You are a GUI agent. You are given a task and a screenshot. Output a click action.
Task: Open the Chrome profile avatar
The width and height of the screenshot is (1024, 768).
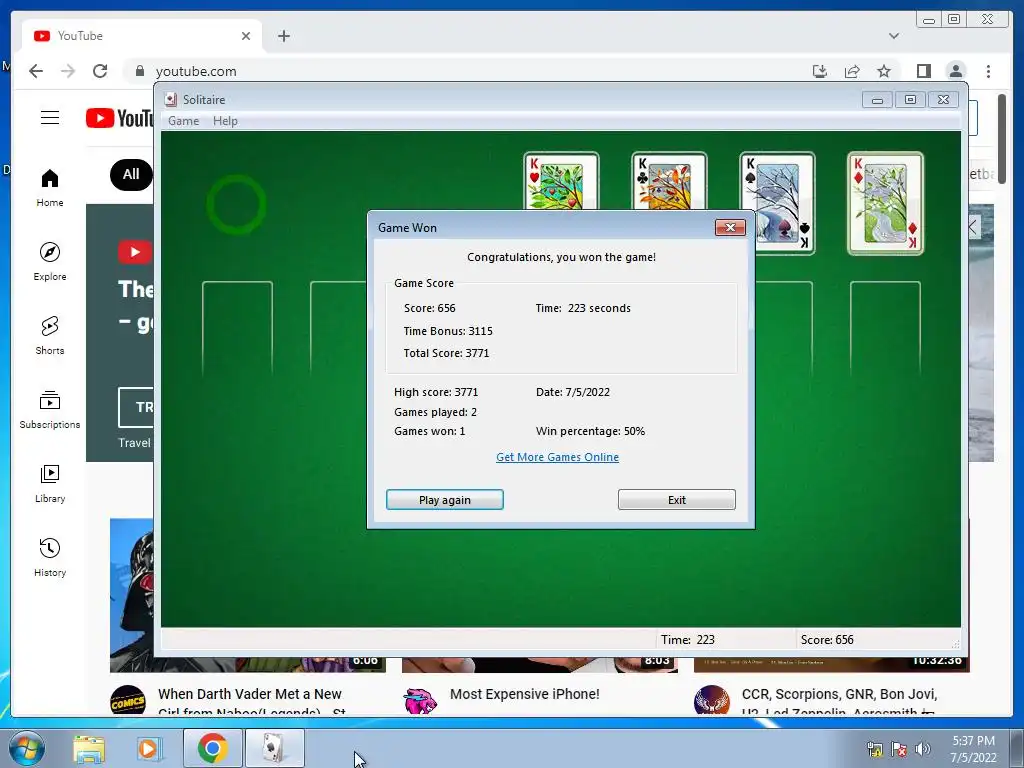[x=955, y=71]
